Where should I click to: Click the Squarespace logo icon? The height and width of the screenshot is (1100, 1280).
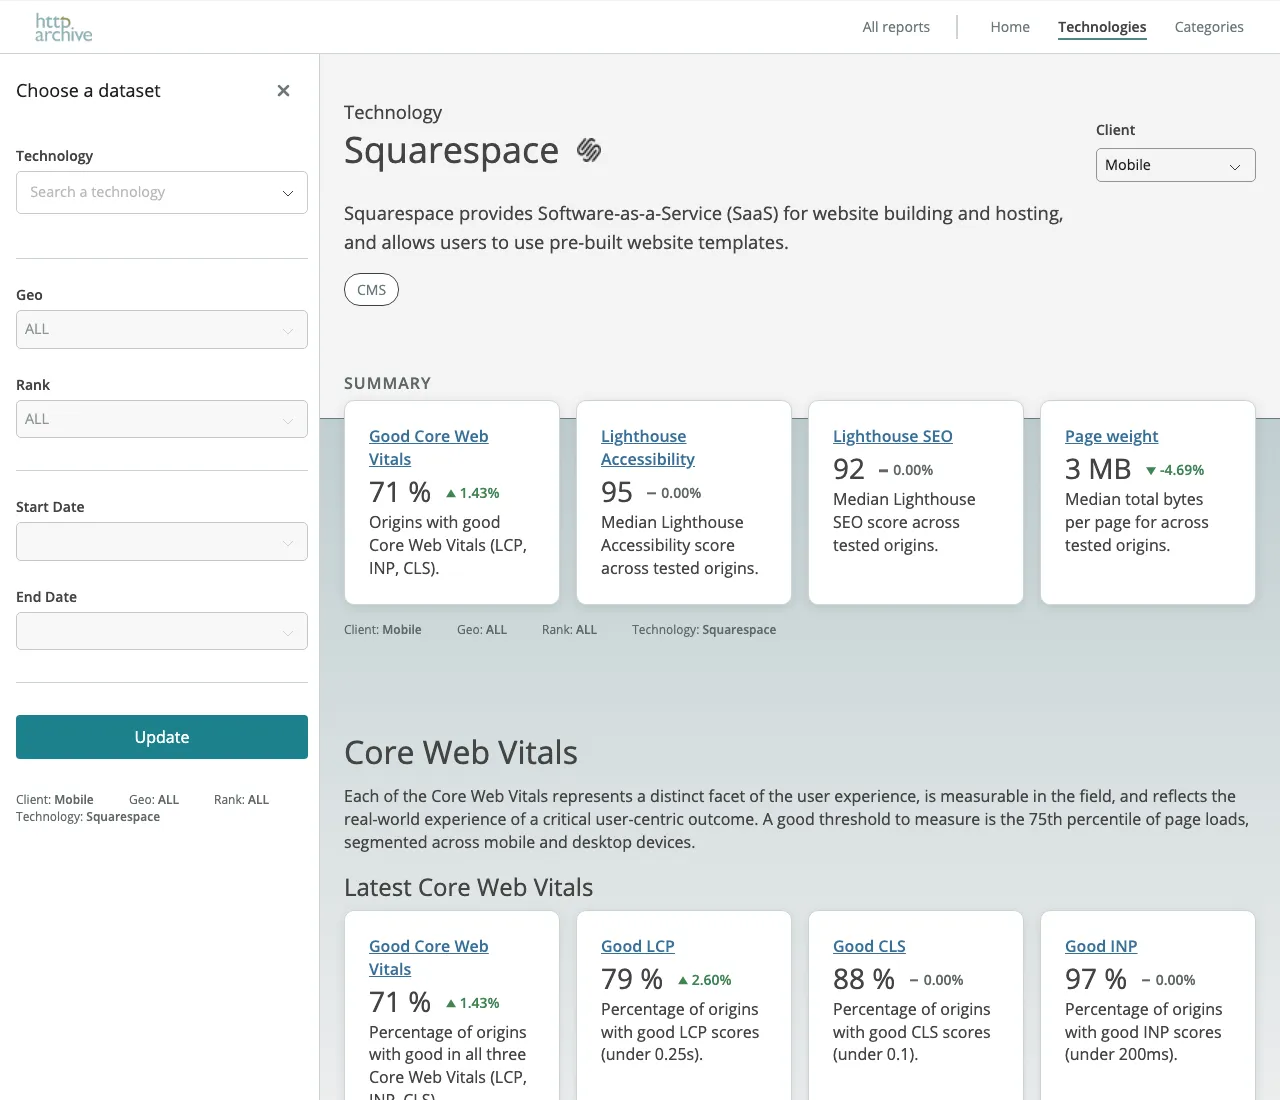(589, 150)
